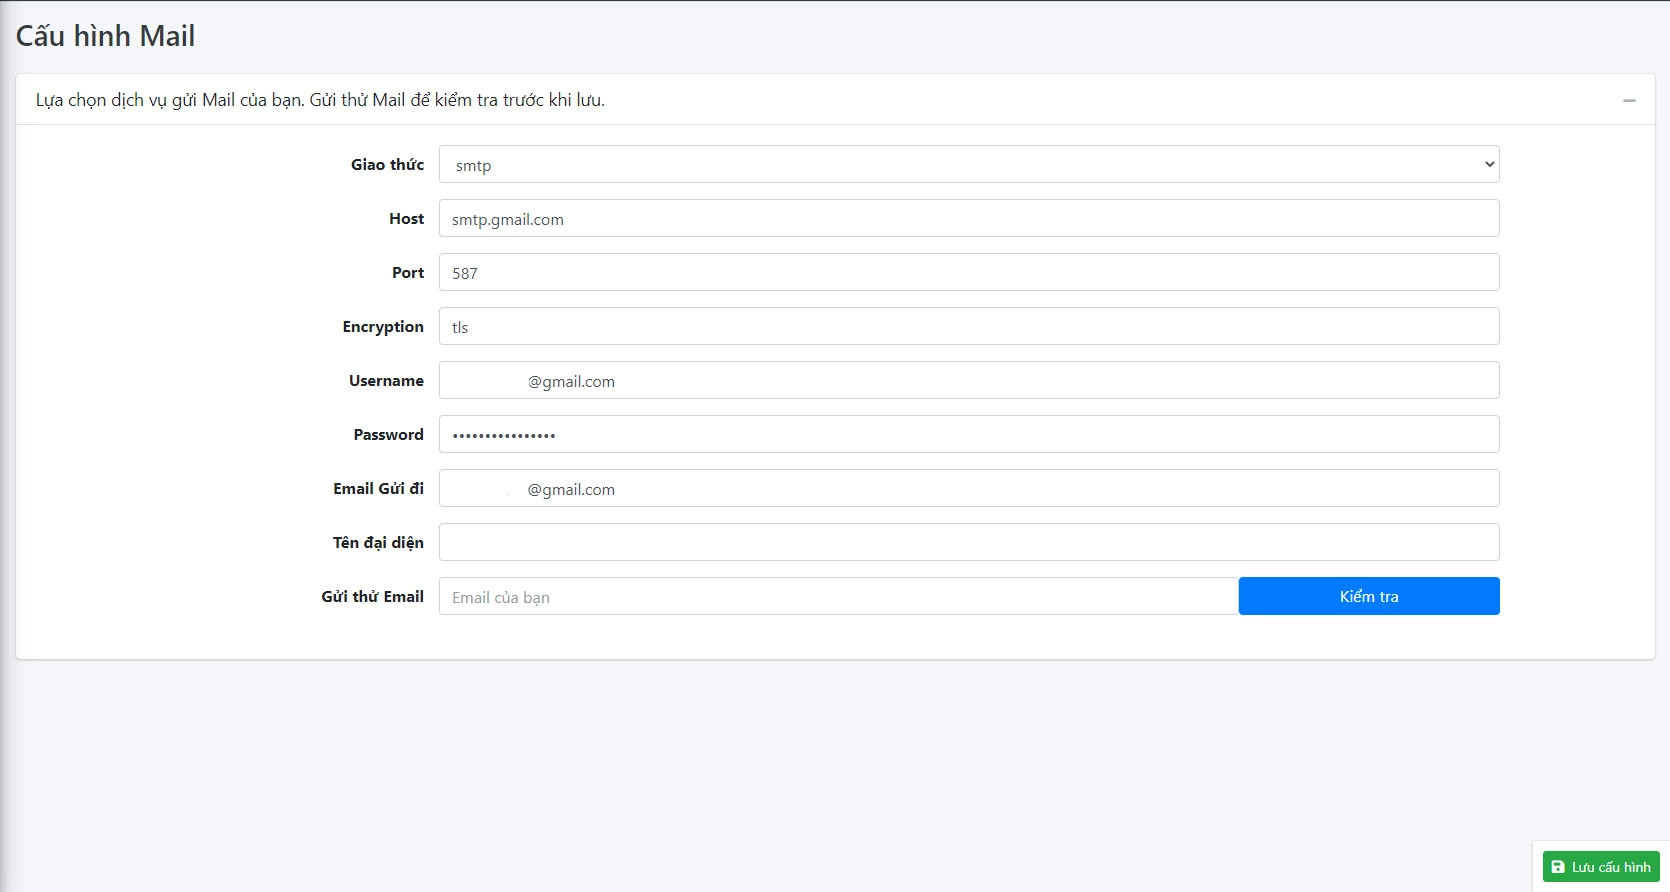
Task: Focus the masked Password field
Action: point(968,435)
